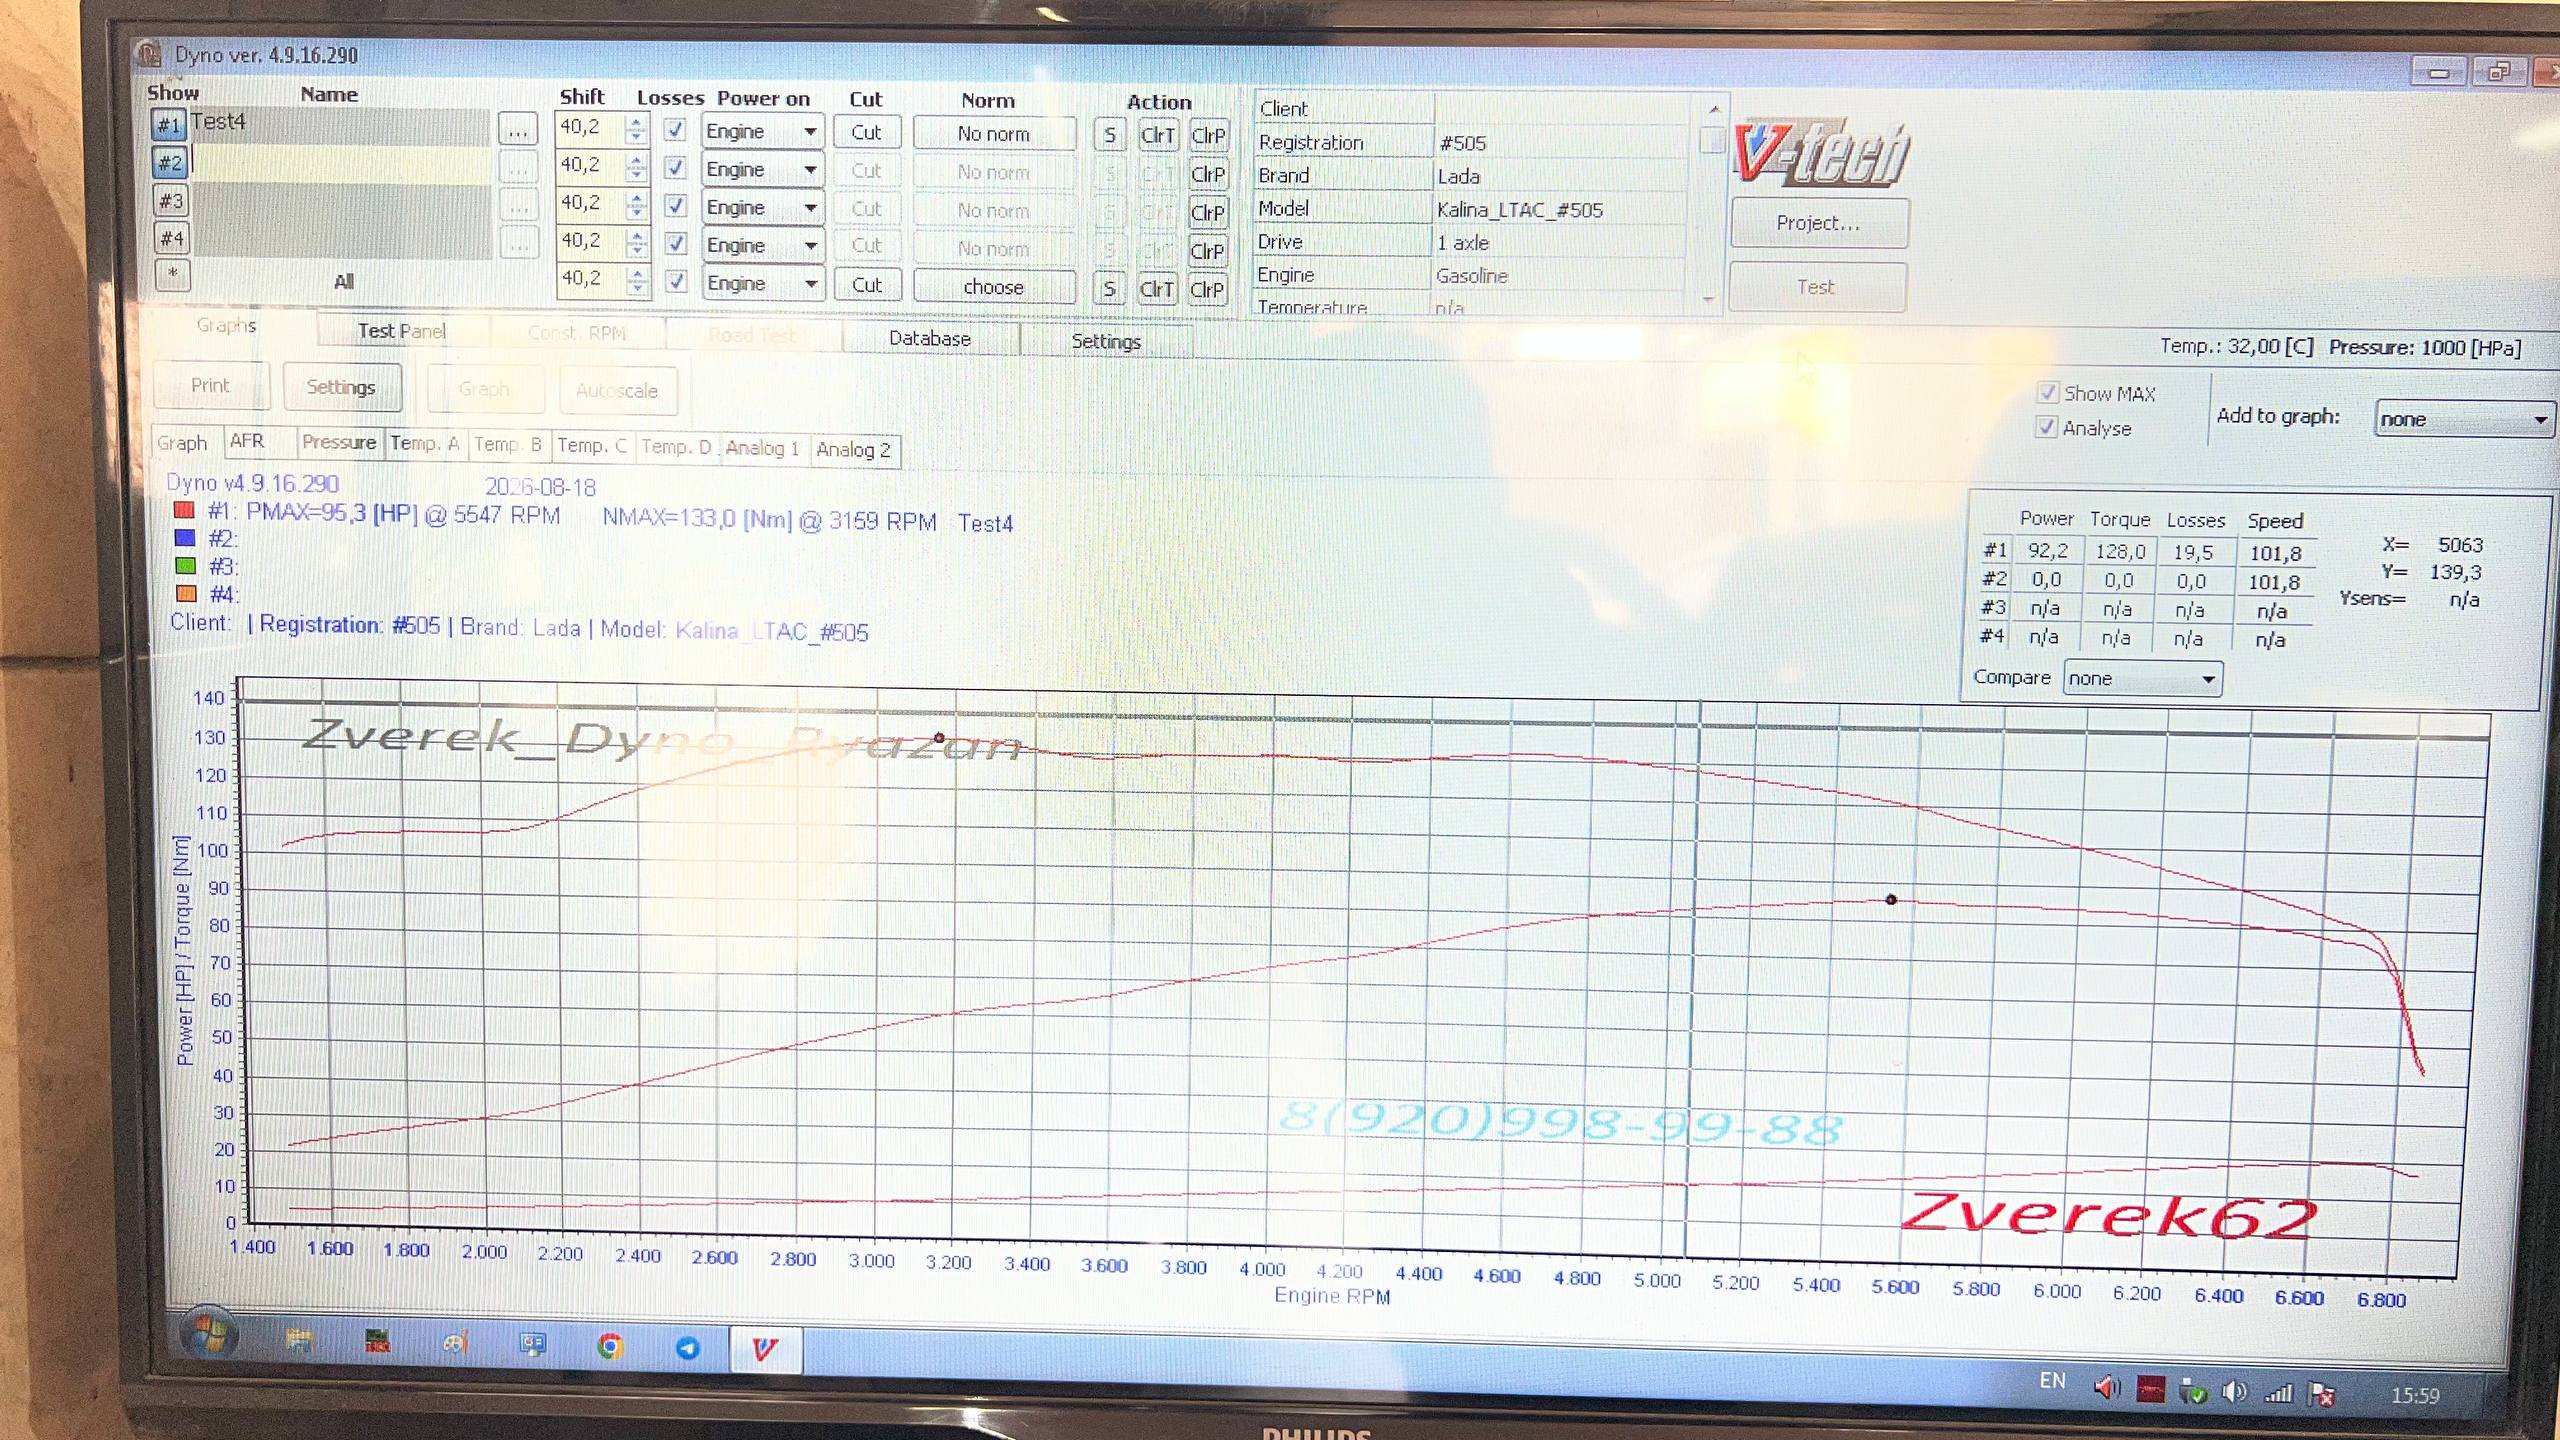Open volume speaker icon beside network bars
Viewport: 2560px width, 1440px height.
pyautogui.click(x=2234, y=1391)
